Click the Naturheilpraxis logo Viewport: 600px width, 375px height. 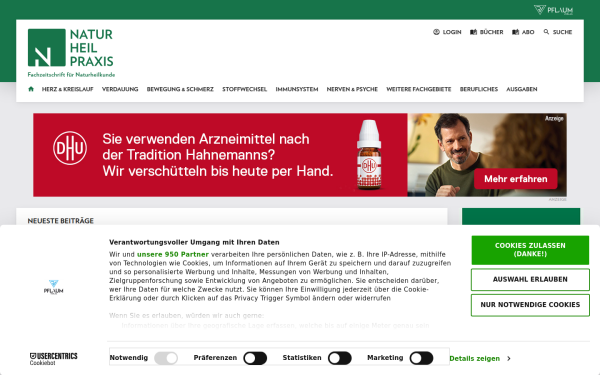tap(71, 53)
